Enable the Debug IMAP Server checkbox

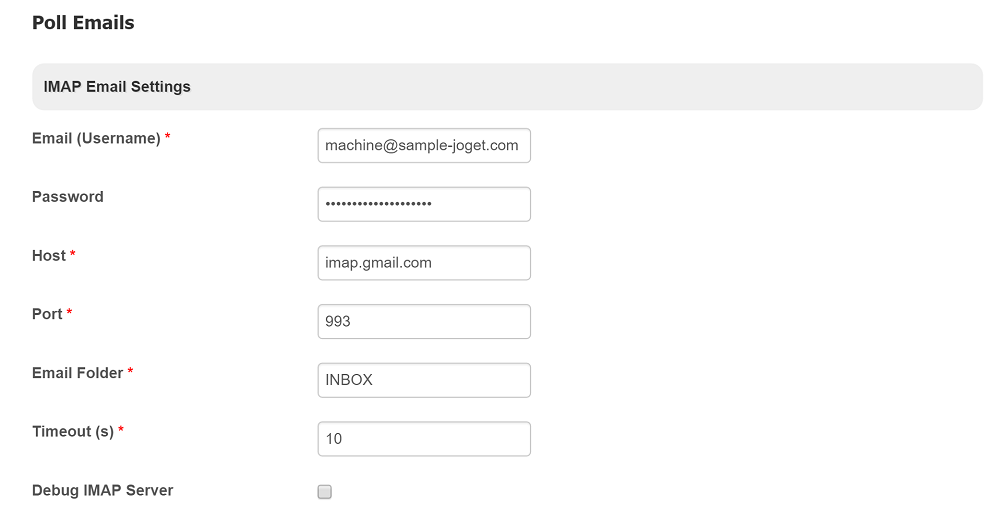click(324, 492)
